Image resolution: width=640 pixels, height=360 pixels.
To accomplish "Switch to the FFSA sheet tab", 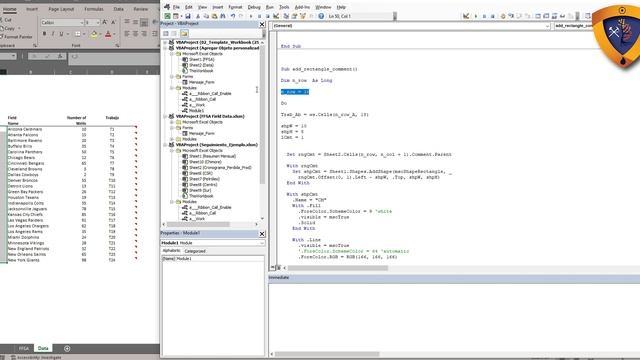I will 24,348.
